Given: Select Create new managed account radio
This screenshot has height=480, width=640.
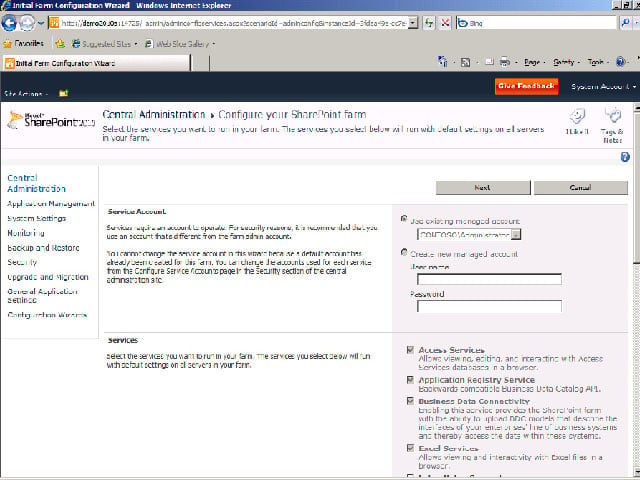Looking at the screenshot, I should [404, 252].
